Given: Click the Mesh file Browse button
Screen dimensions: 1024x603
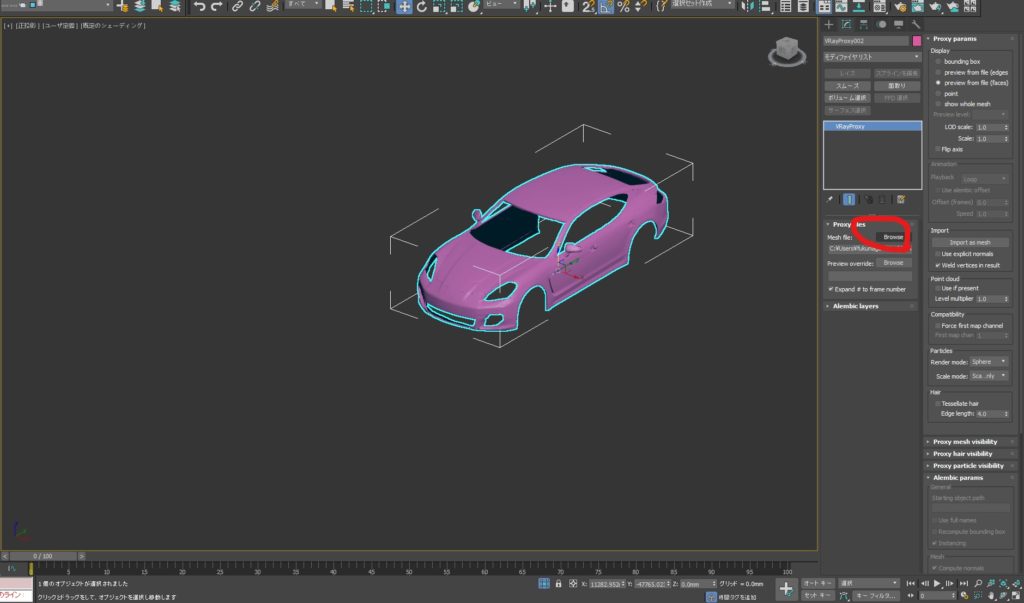Looking at the screenshot, I should coord(892,237).
